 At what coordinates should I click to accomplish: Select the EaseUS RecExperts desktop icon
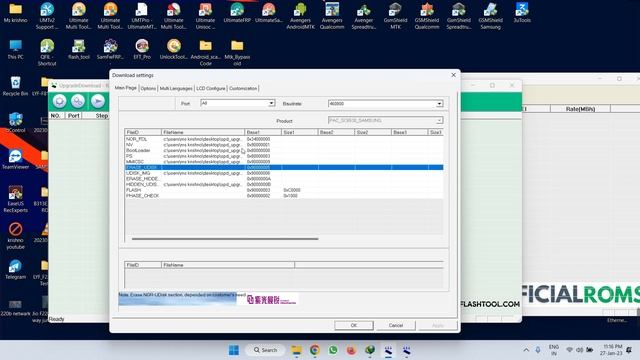tap(16, 199)
